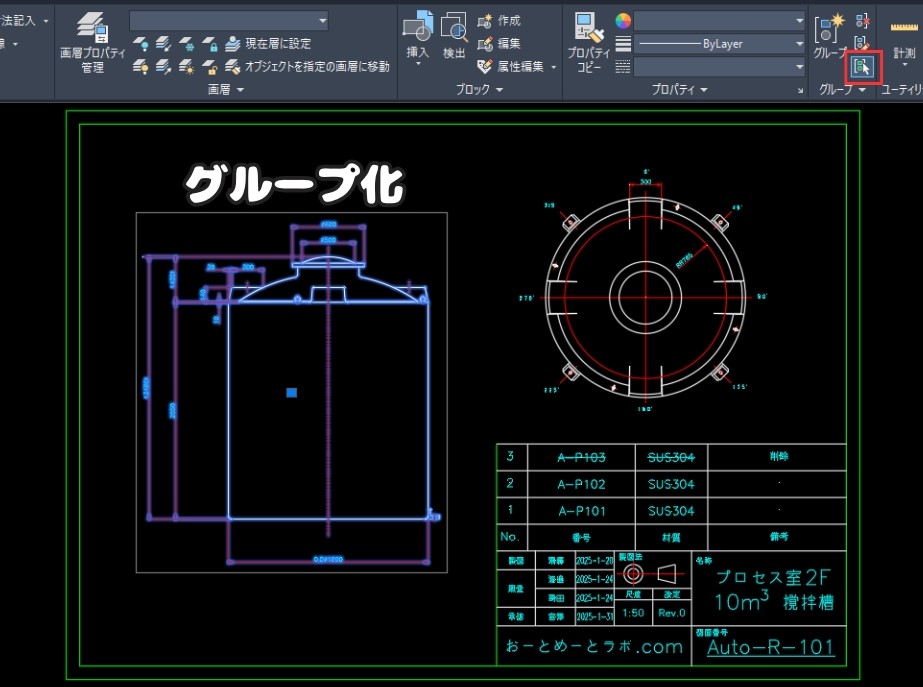This screenshot has width=923, height=687.
Task: Click the layer isolate icon
Action: pyautogui.click(x=164, y=44)
